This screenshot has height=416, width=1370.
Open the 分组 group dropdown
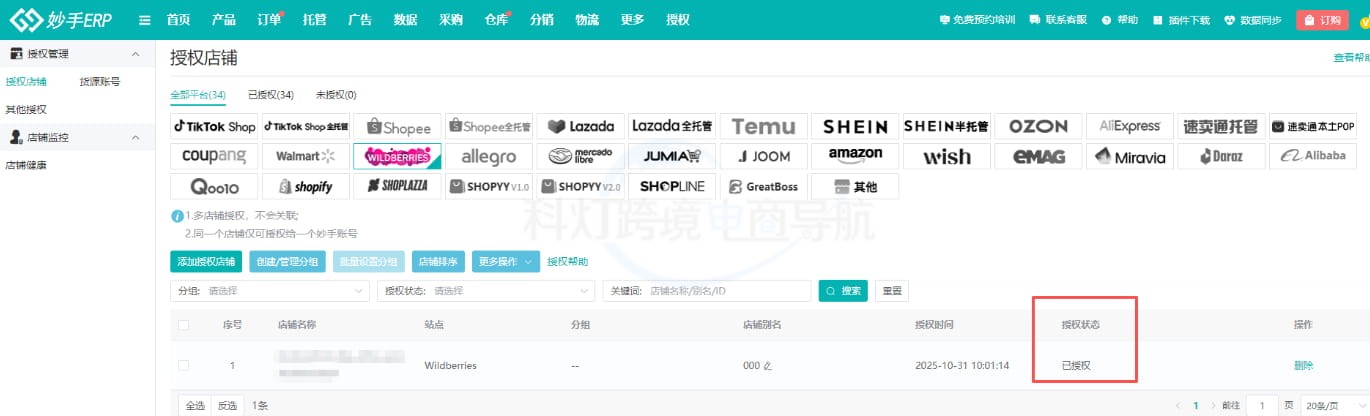(272, 291)
